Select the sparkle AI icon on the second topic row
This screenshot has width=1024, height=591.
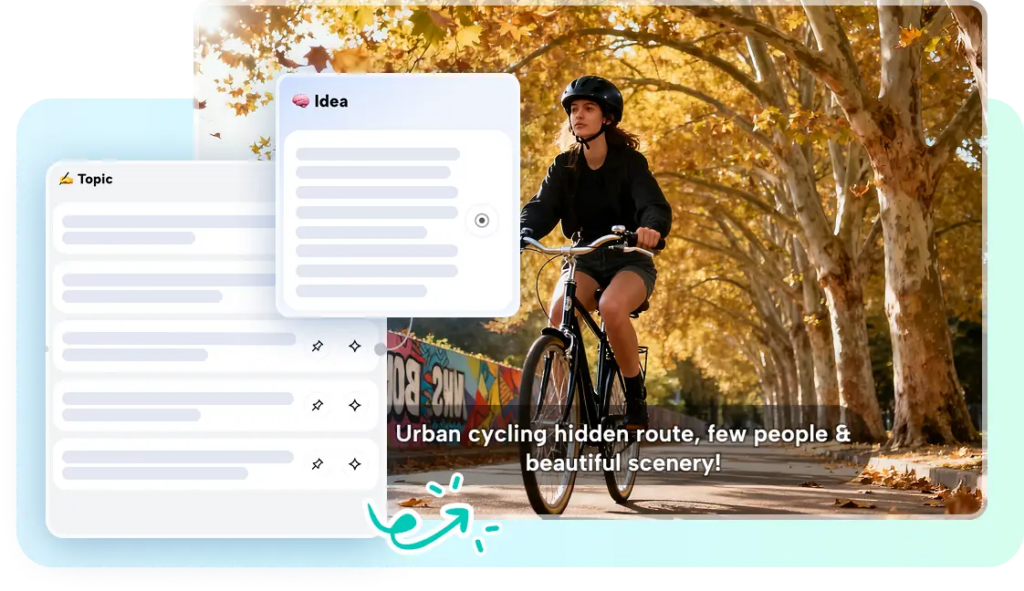tap(355, 405)
